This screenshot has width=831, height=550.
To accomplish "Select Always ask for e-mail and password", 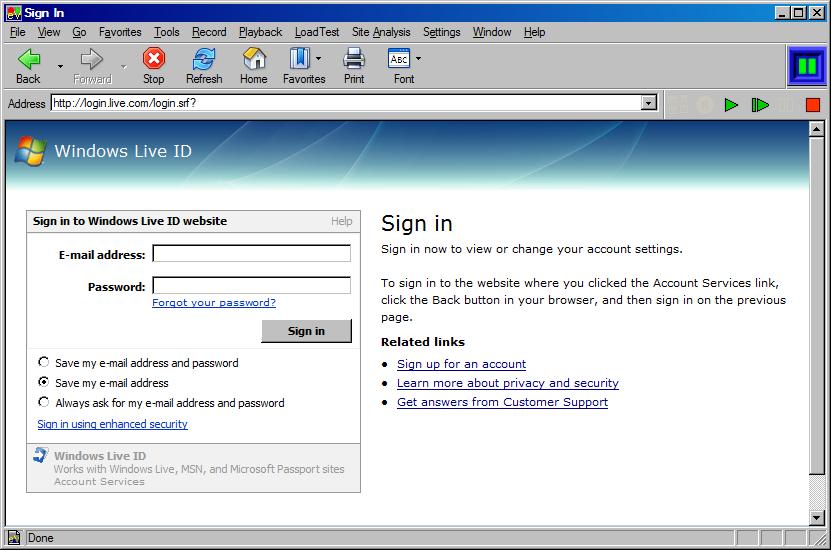I will point(43,402).
